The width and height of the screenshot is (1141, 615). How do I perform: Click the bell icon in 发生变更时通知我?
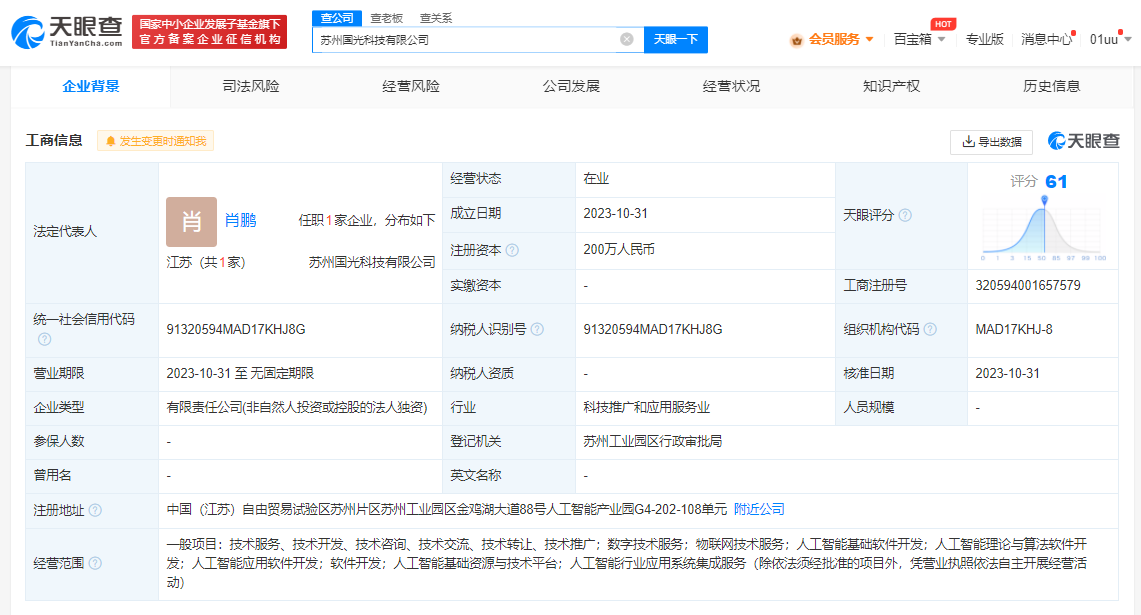point(110,141)
